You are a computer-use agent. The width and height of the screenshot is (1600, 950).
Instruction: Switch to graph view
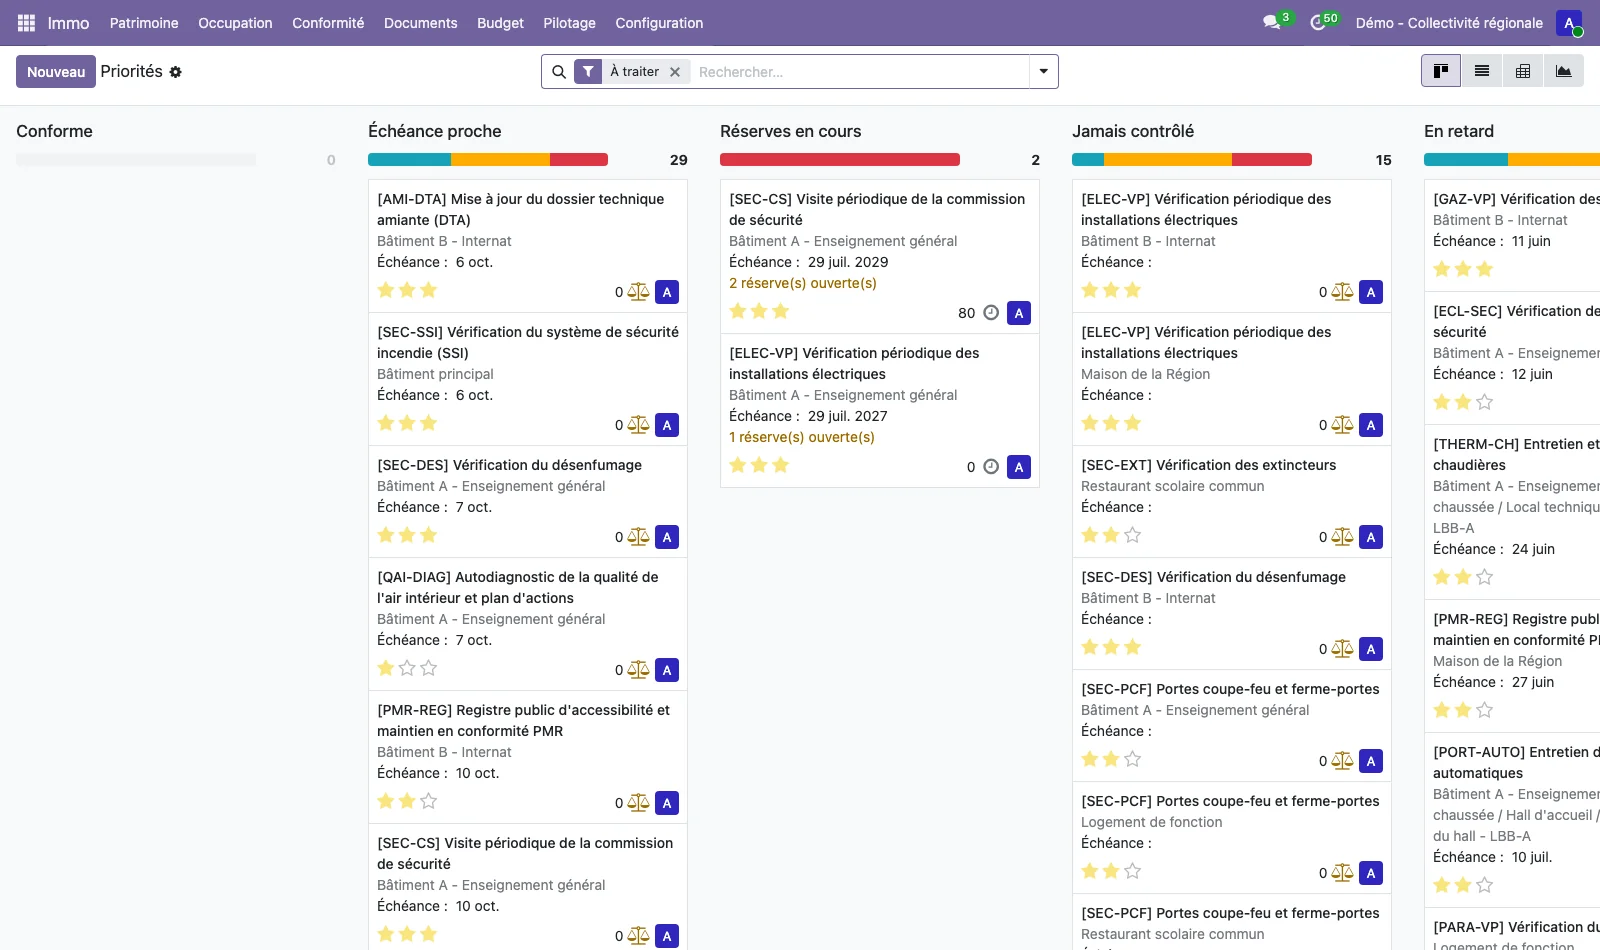point(1564,71)
